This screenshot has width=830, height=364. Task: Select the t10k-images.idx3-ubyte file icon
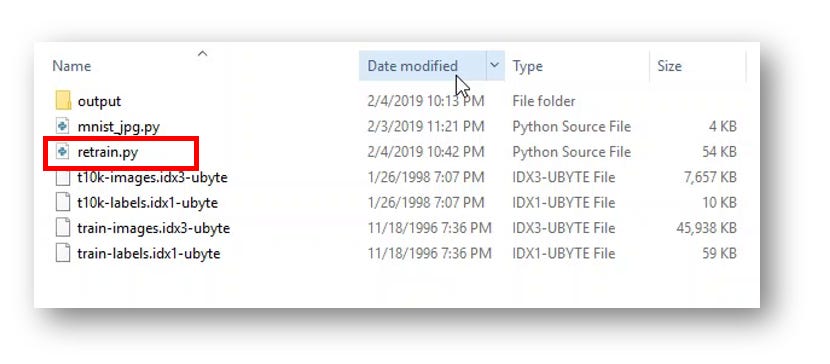[63, 177]
